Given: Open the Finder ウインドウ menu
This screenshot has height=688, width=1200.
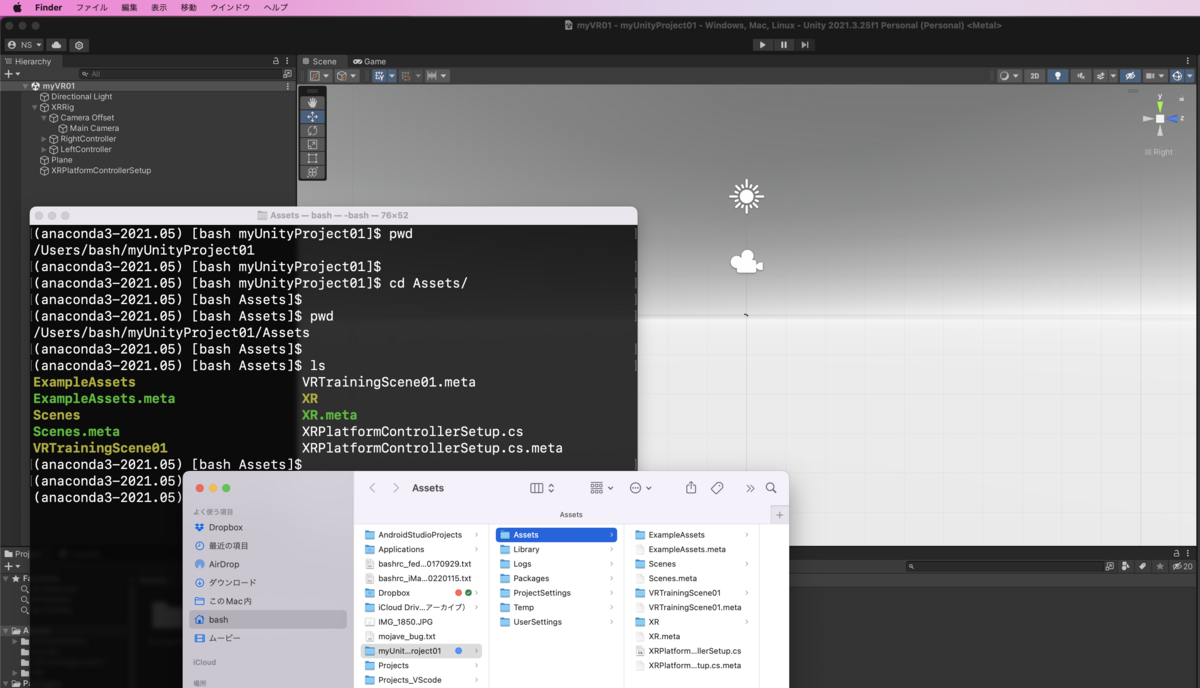Looking at the screenshot, I should tap(230, 7).
